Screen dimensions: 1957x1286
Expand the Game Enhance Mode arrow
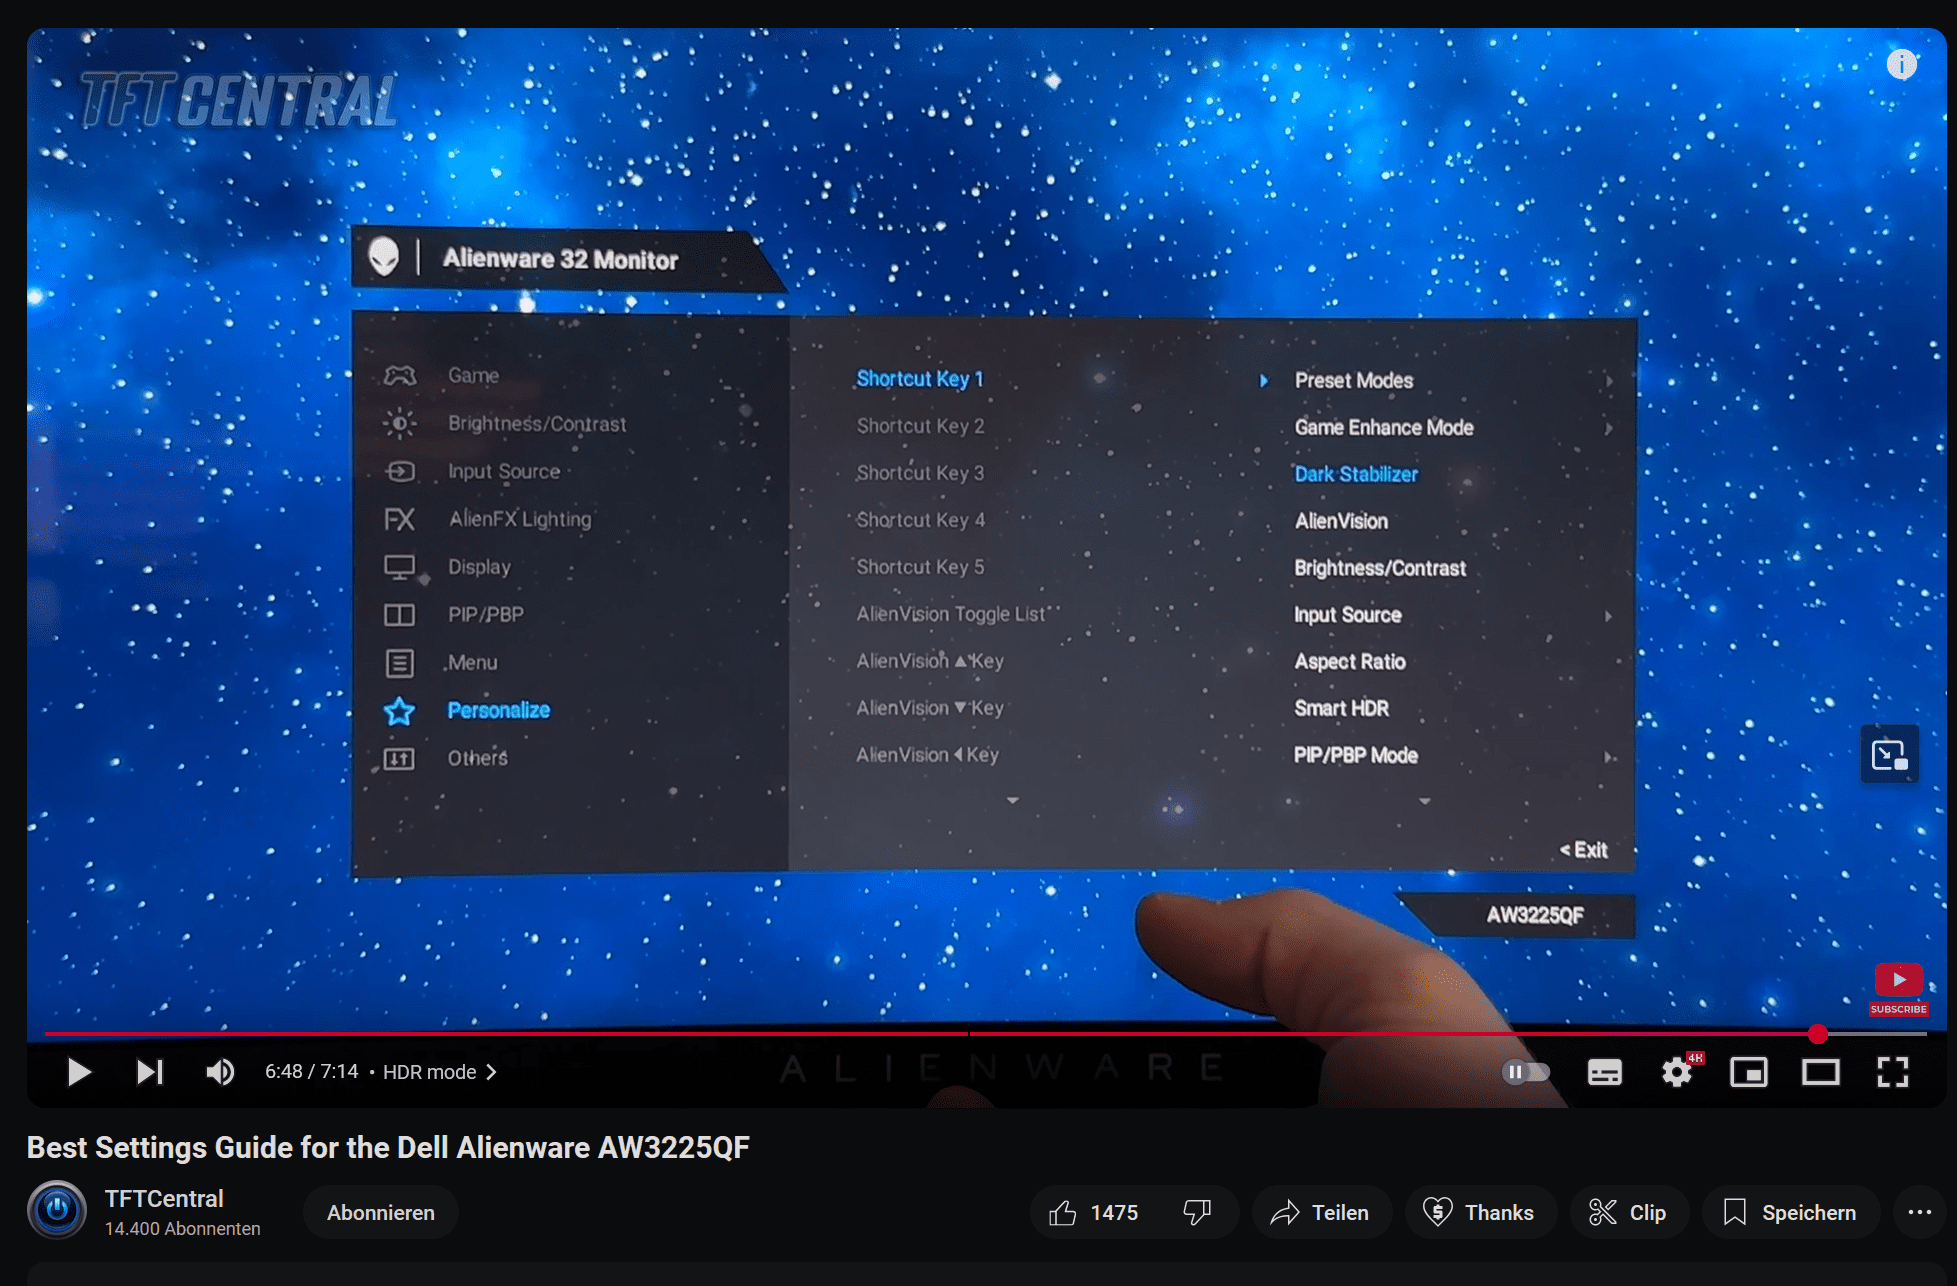pos(1609,428)
